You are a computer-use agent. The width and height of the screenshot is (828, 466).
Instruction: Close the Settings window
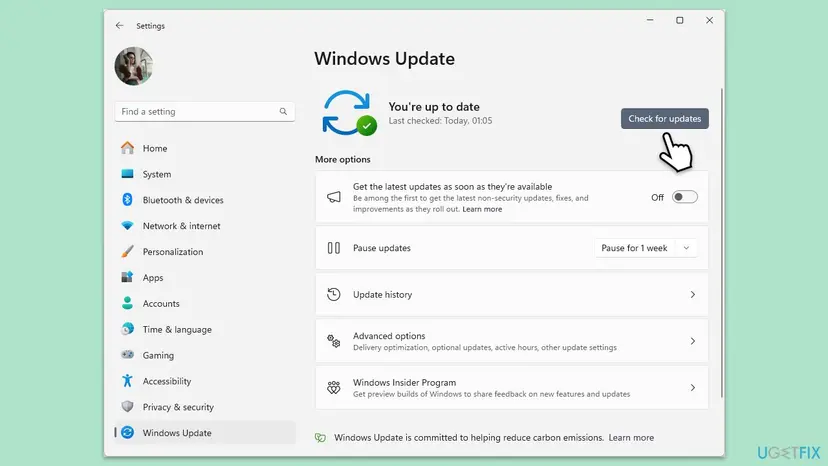coord(709,20)
